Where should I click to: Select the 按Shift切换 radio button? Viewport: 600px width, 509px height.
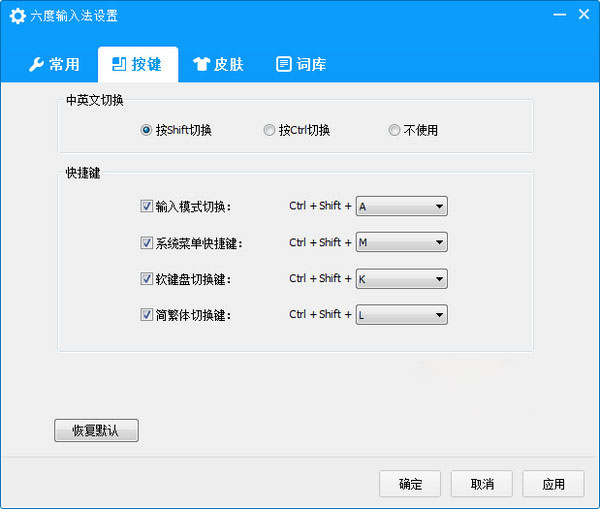click(x=146, y=130)
